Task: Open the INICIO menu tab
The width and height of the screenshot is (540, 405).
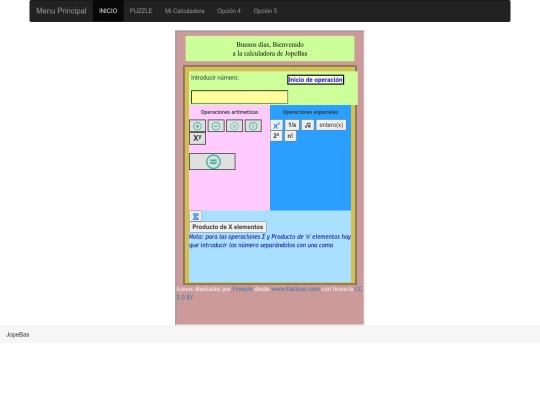Action: 108,11
